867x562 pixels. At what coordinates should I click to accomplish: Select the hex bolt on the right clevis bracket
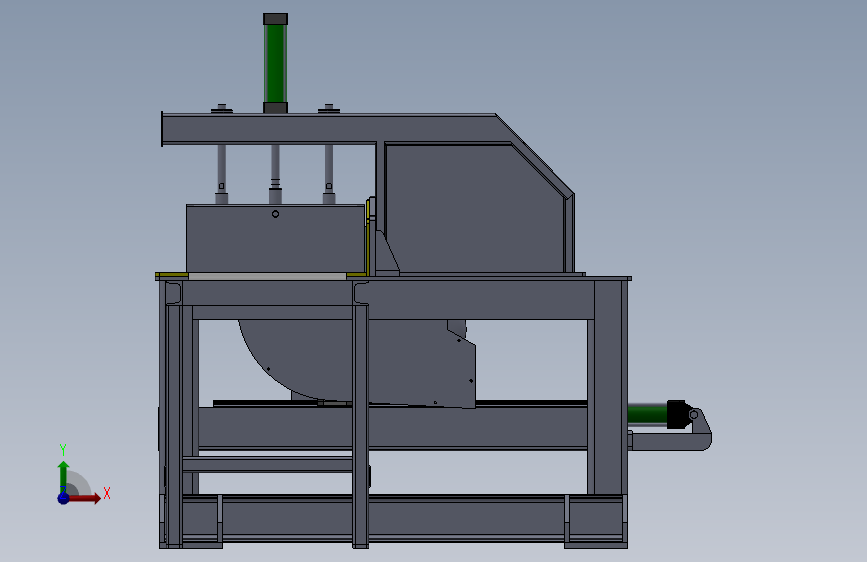[693, 414]
